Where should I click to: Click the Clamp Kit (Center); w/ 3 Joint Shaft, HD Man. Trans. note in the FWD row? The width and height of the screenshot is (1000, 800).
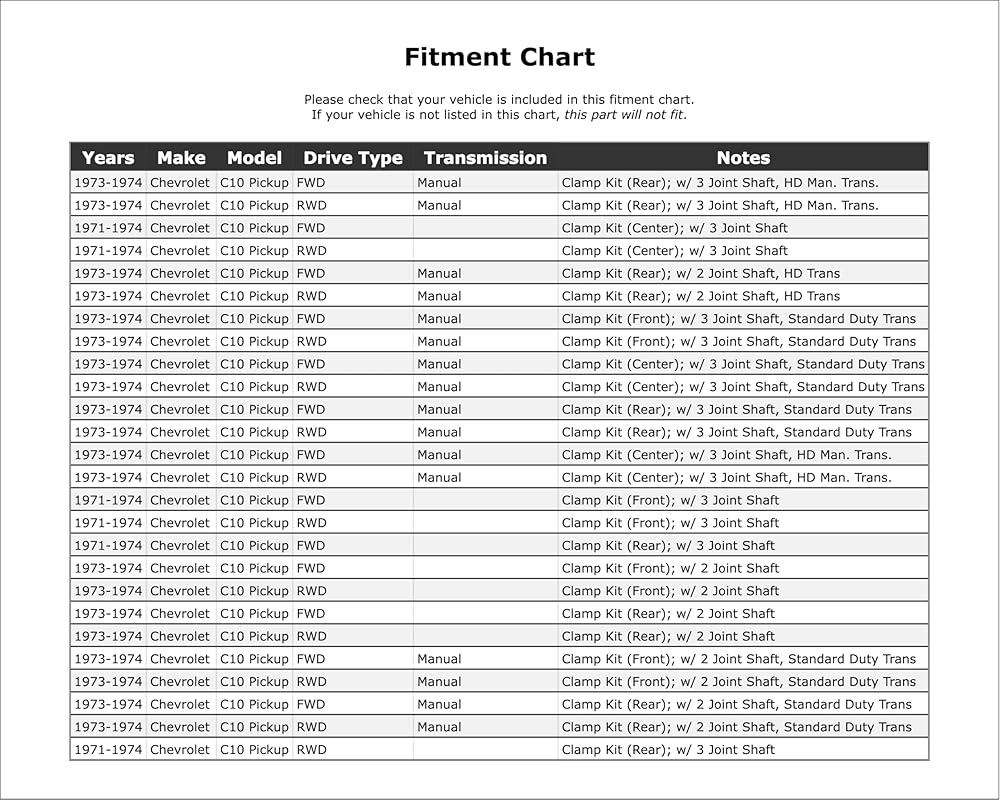point(726,455)
